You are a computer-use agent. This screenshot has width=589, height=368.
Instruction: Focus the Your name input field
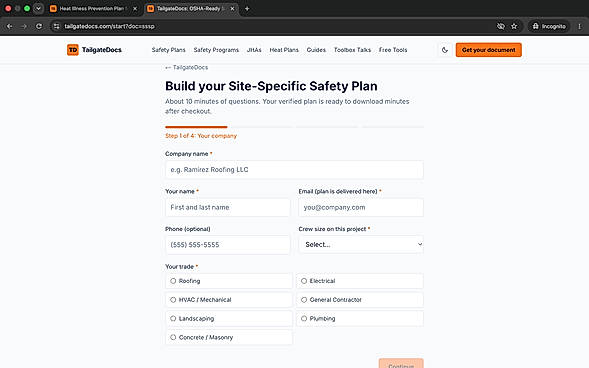[228, 207]
